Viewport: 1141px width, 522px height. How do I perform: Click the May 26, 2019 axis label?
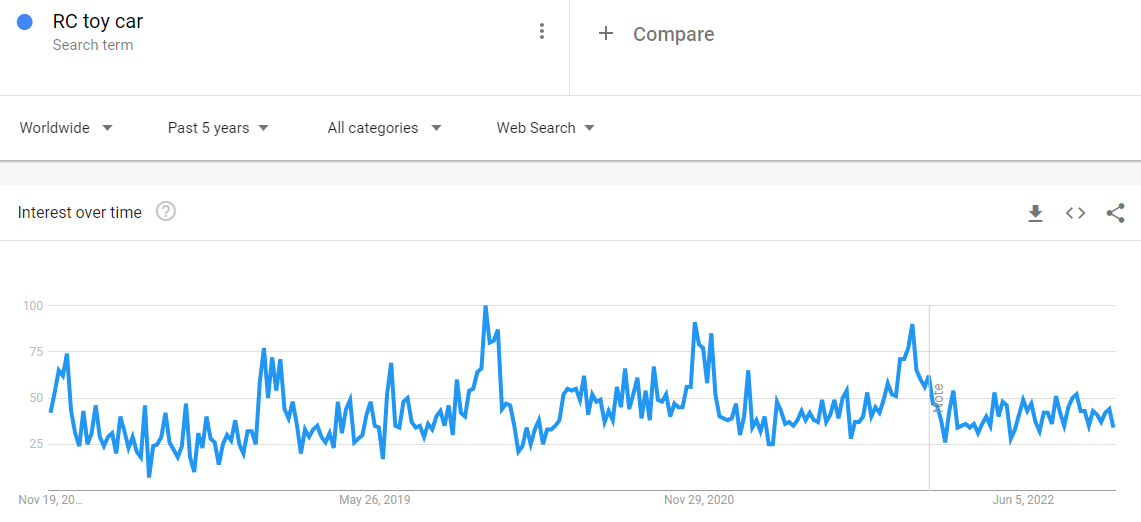(x=375, y=500)
